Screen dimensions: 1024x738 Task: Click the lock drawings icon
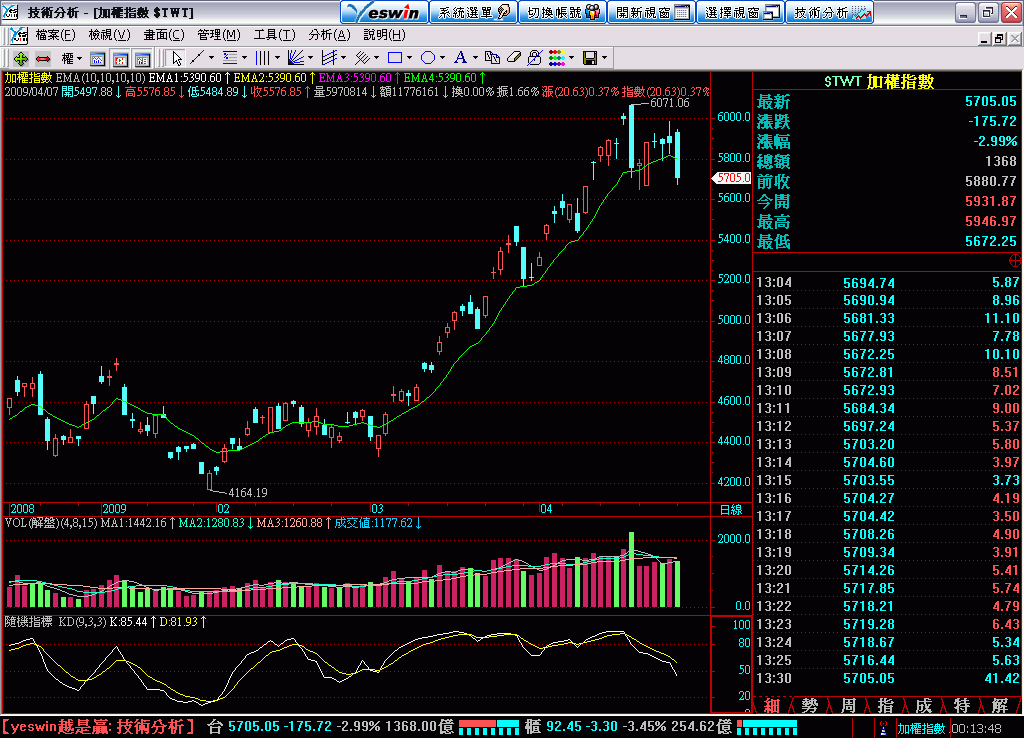pyautogui.click(x=535, y=58)
